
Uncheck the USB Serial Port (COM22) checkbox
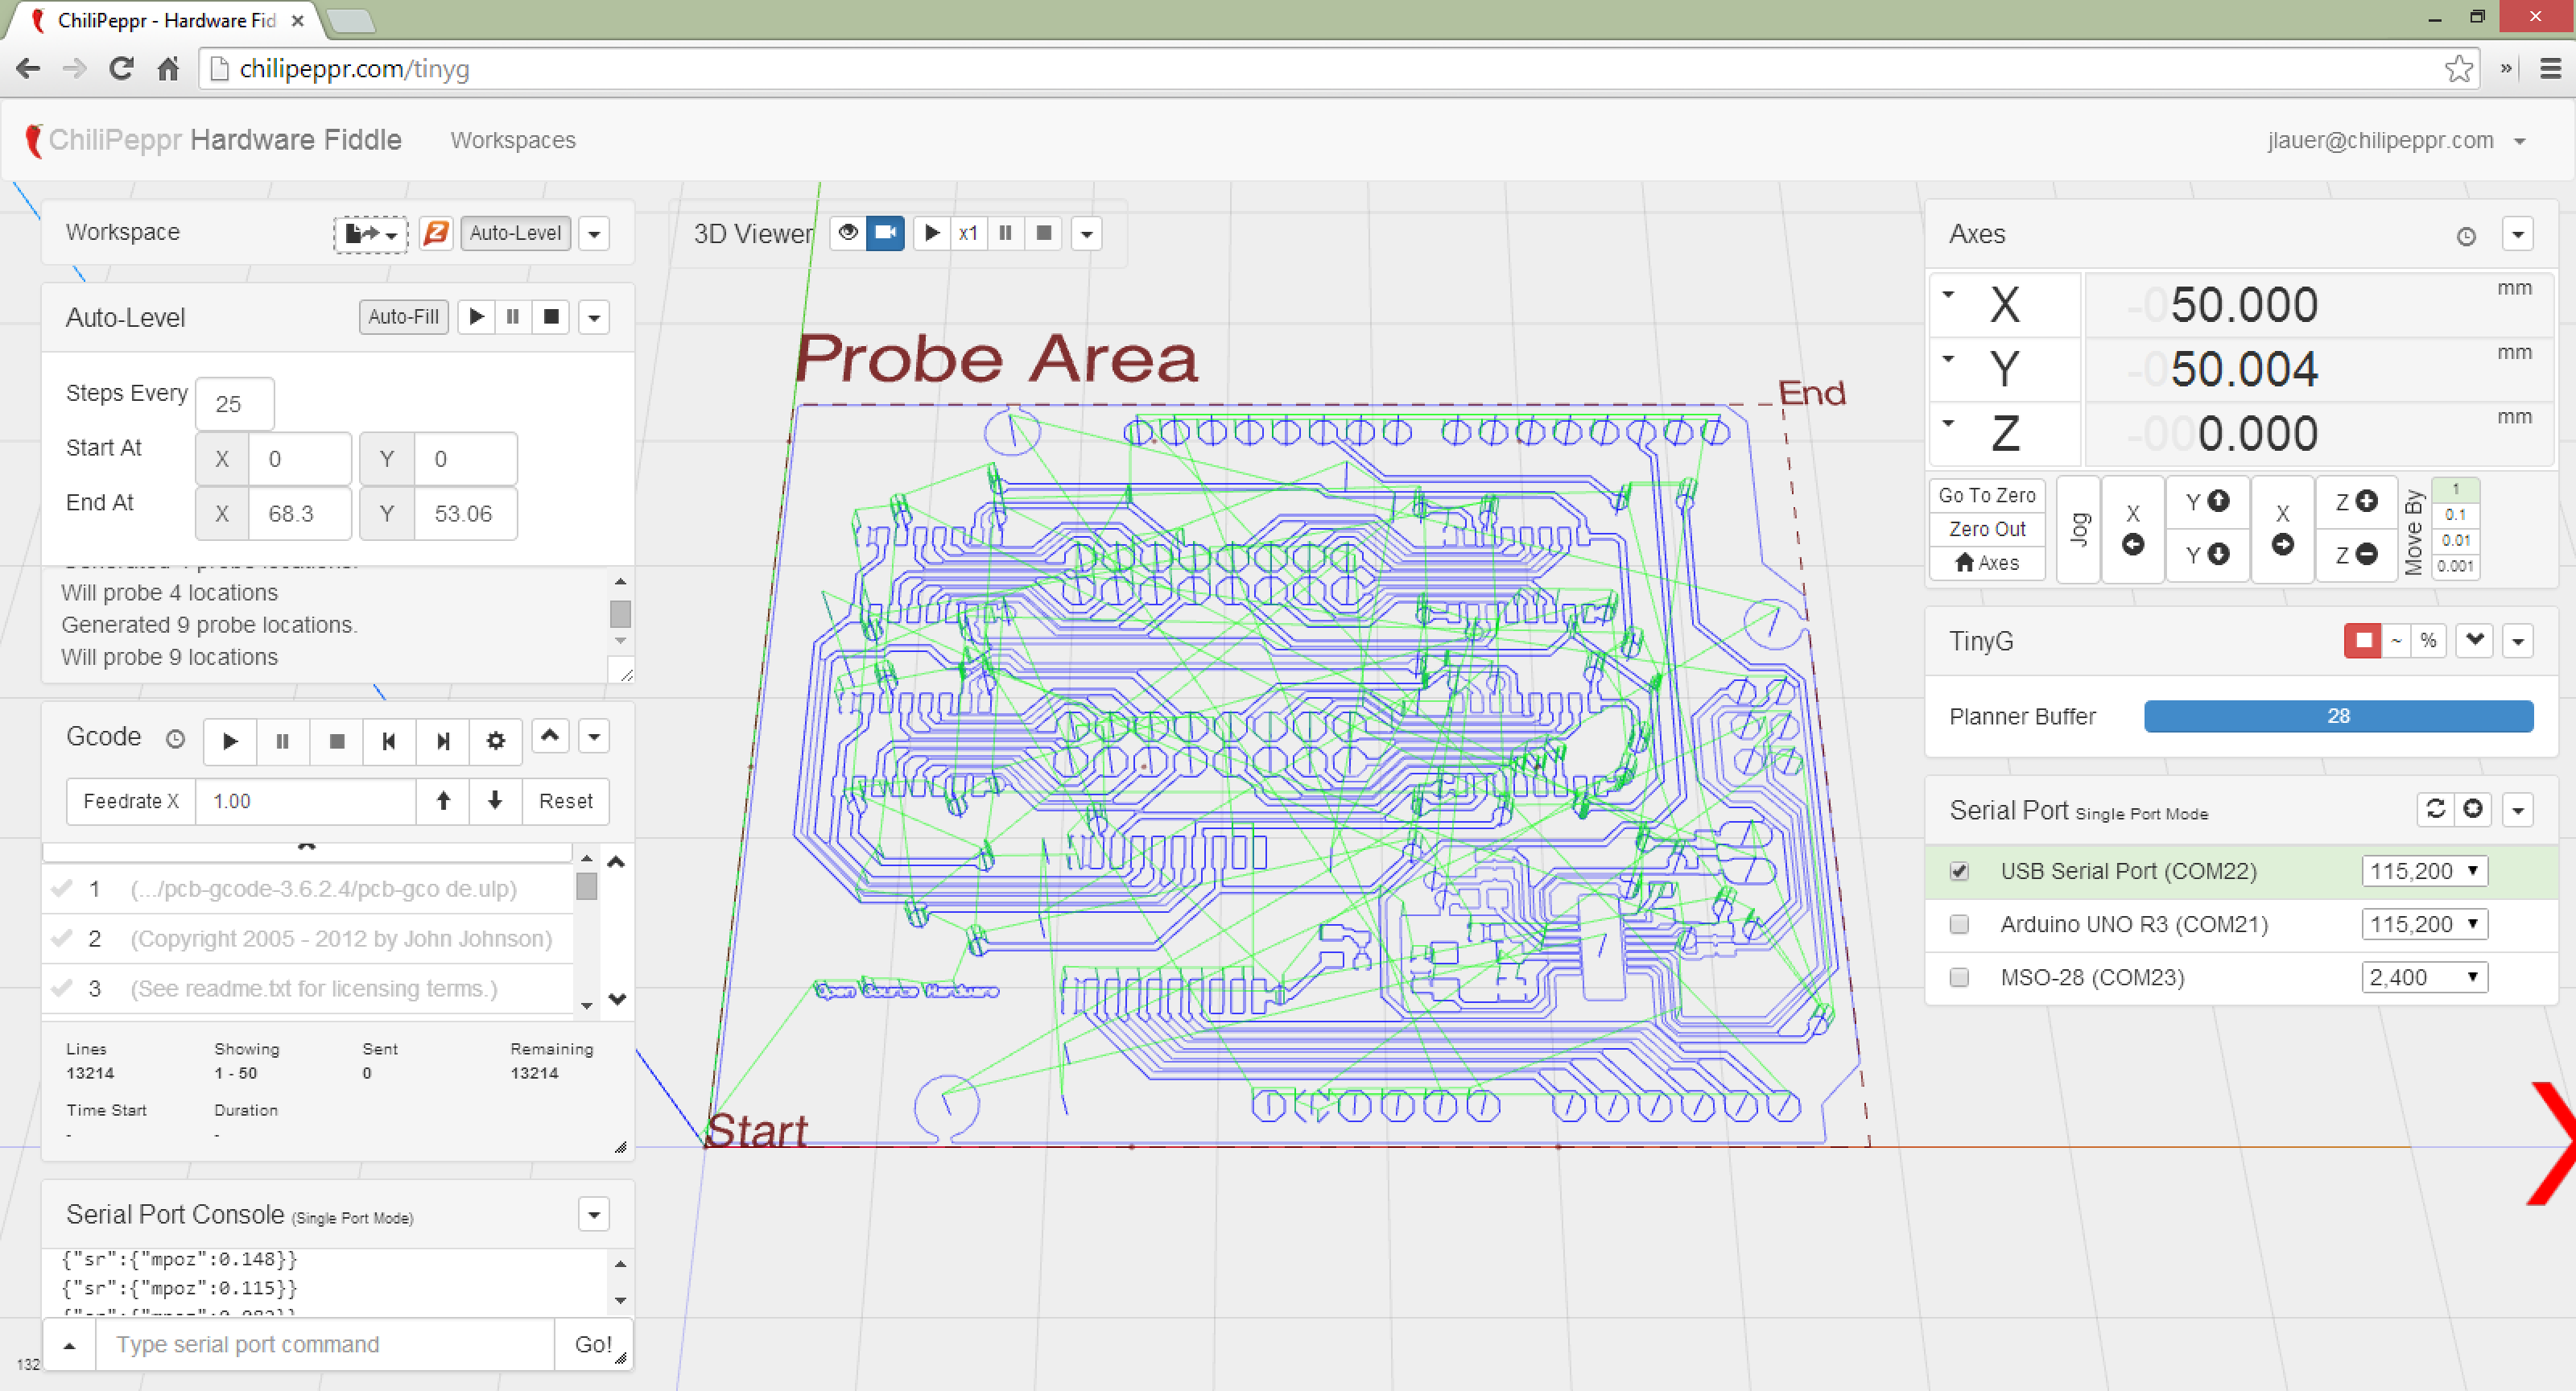1959,871
